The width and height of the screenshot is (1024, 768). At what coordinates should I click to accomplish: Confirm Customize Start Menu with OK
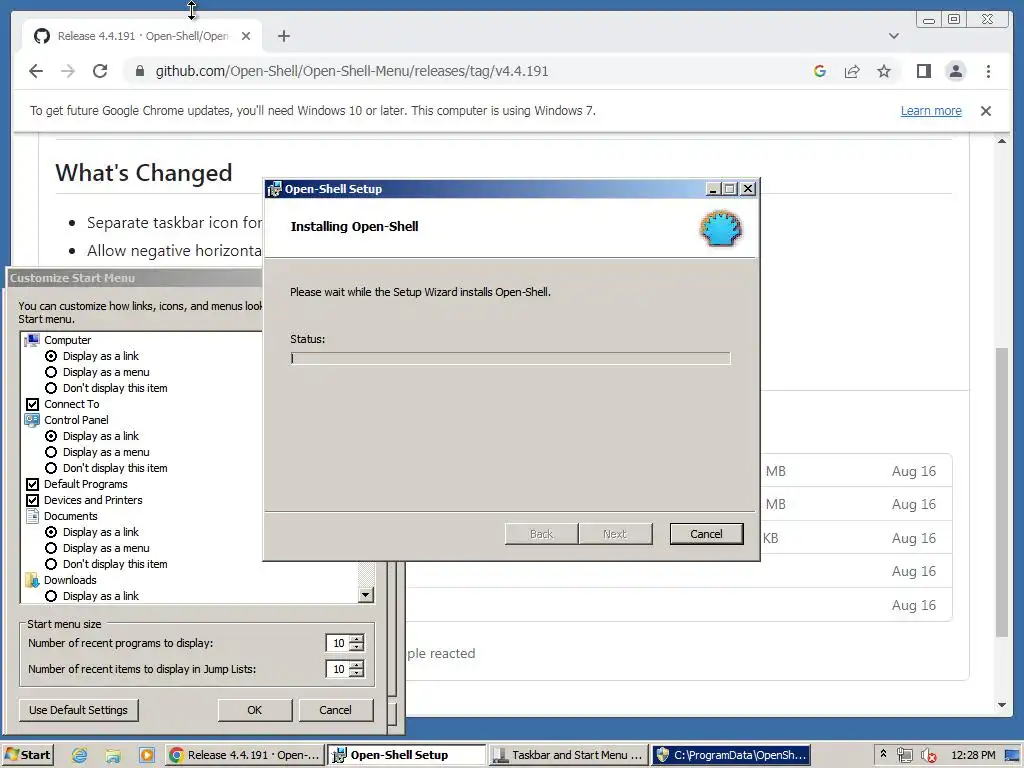[x=255, y=710]
